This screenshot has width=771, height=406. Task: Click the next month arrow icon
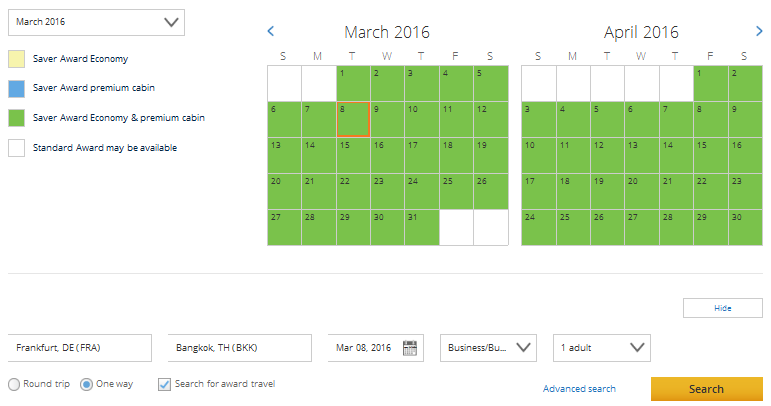tap(759, 32)
